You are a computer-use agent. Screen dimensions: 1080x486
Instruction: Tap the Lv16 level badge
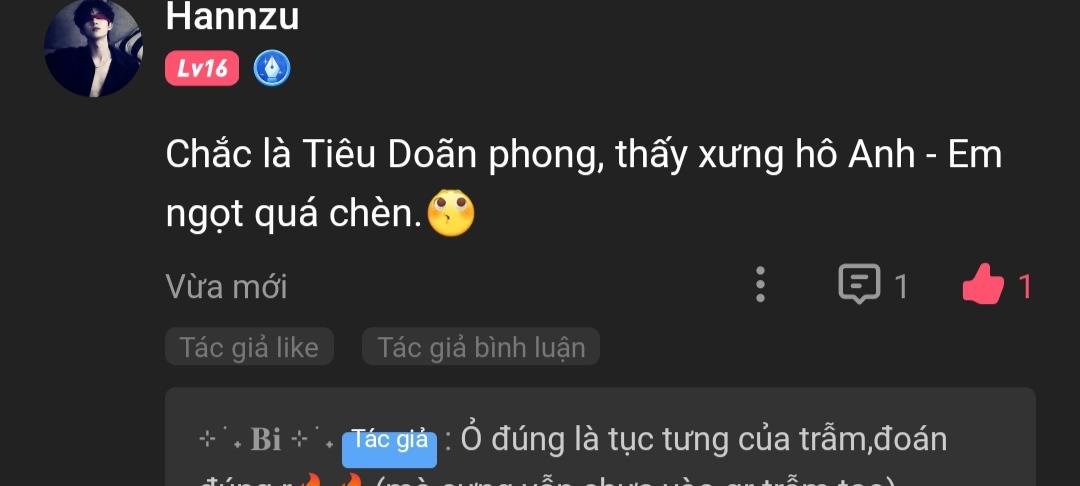click(x=202, y=68)
